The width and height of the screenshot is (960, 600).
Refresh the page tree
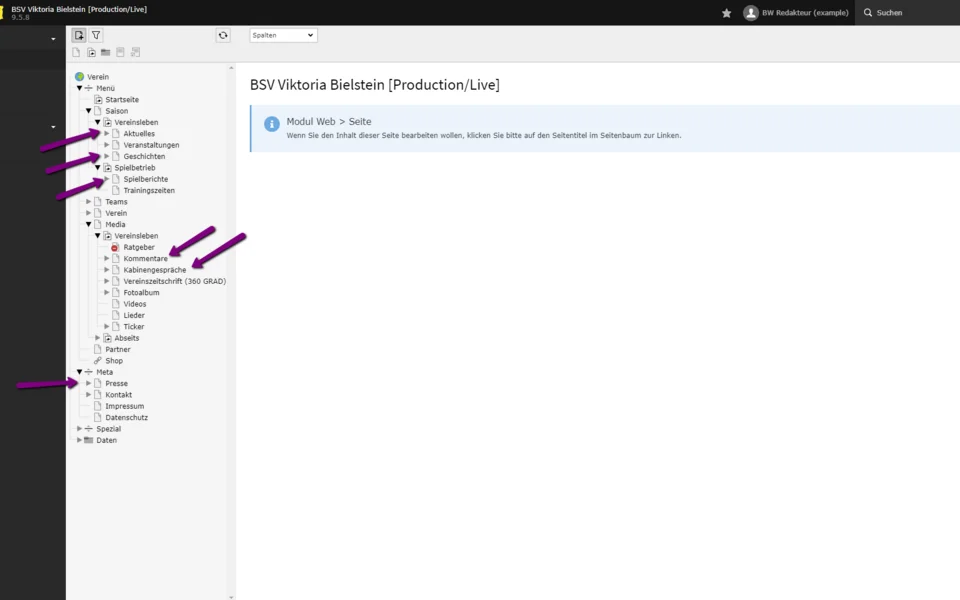click(x=223, y=35)
